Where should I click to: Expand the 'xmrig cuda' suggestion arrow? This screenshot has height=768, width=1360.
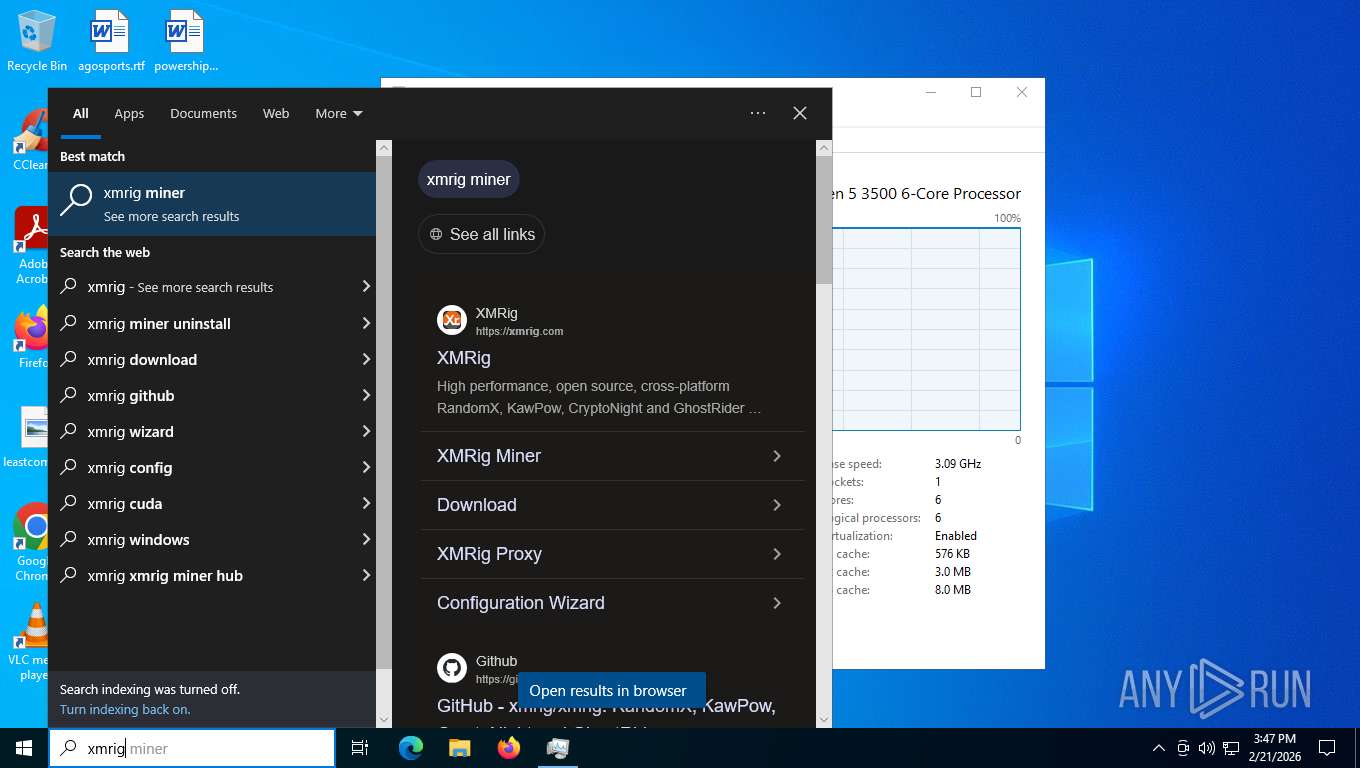tap(366, 503)
